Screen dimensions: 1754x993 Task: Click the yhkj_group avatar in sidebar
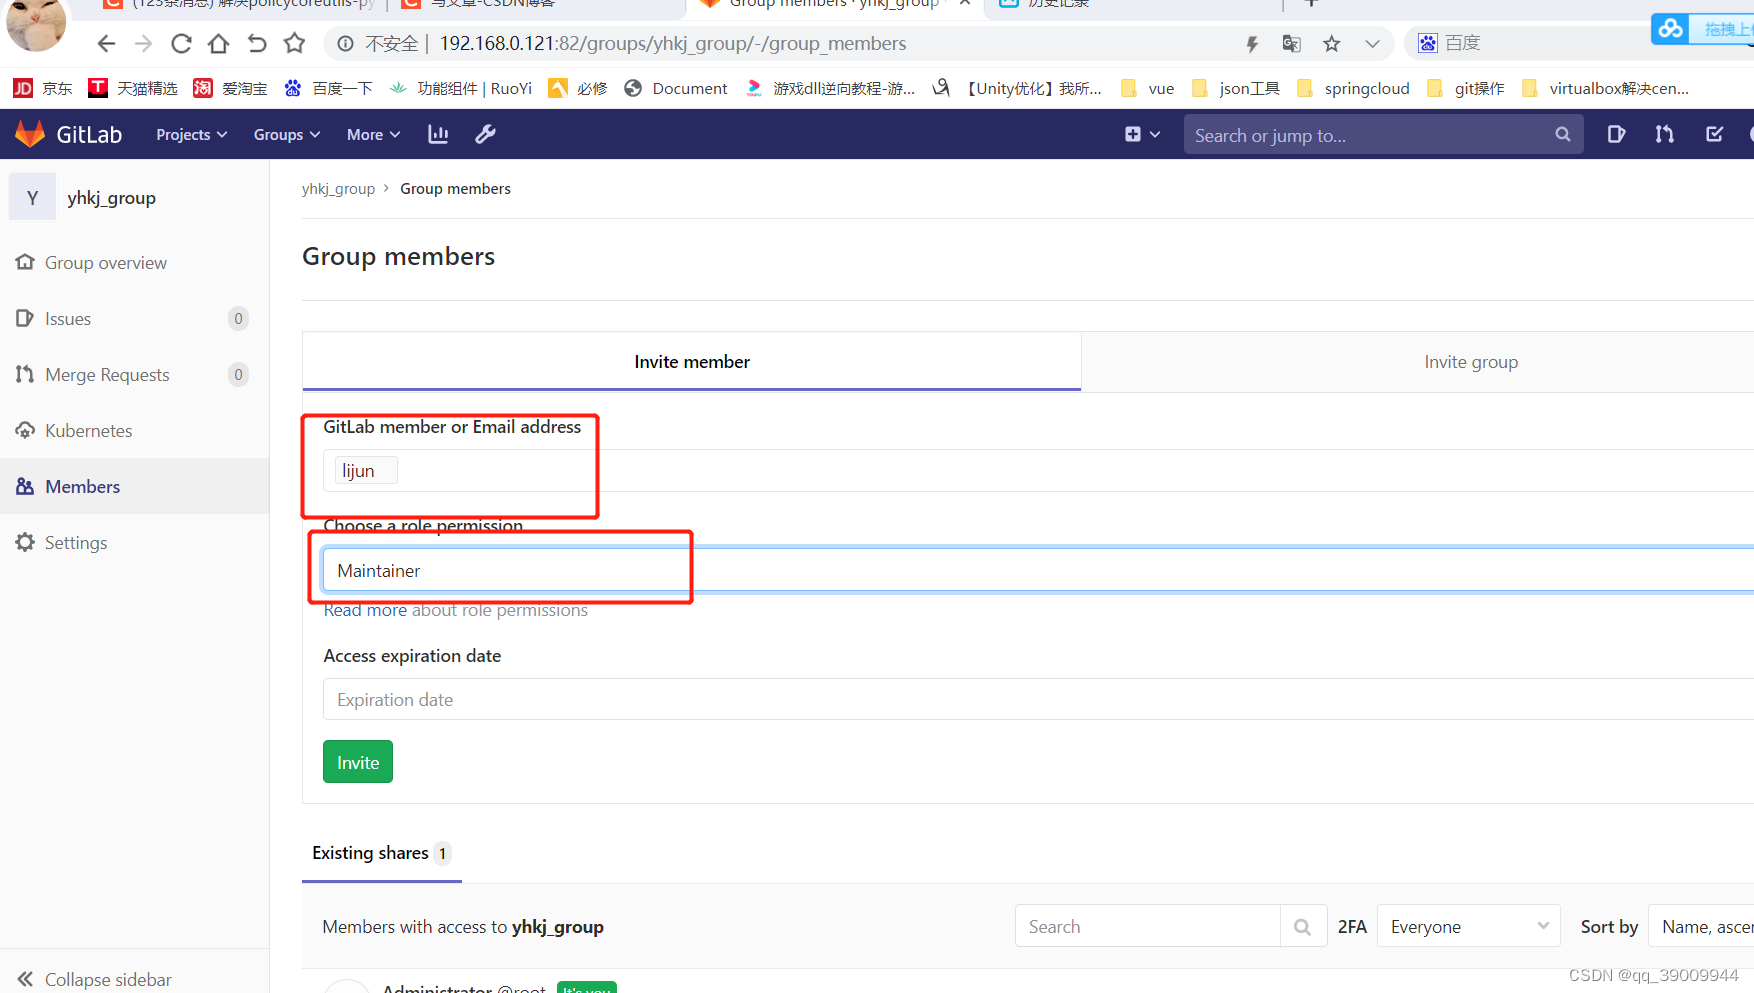pyautogui.click(x=32, y=197)
